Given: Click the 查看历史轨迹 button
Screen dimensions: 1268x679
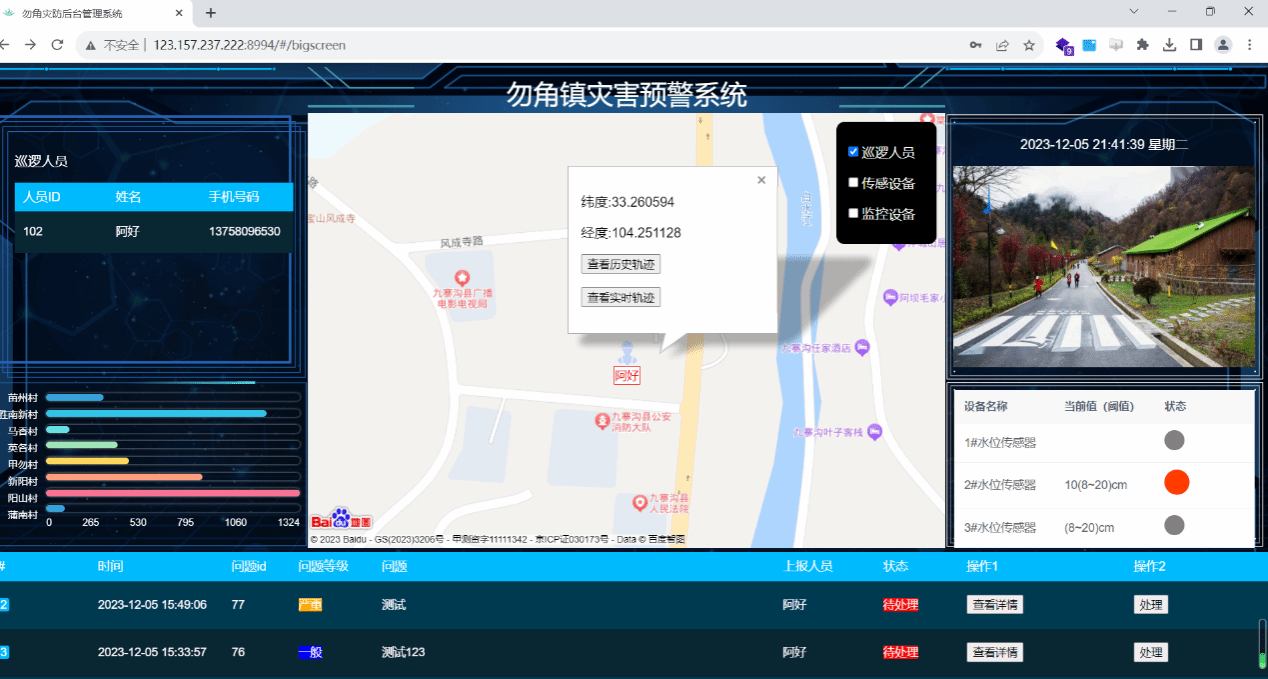Looking at the screenshot, I should point(620,264).
